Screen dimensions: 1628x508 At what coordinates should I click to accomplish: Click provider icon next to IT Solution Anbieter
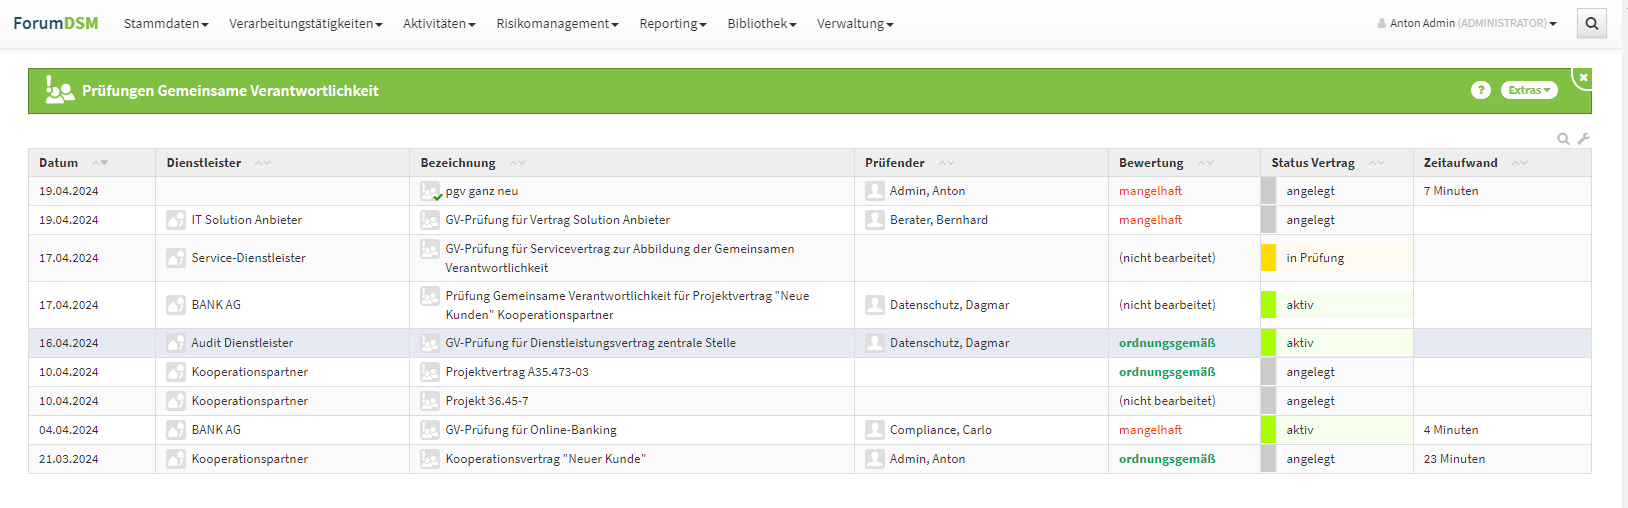click(176, 220)
